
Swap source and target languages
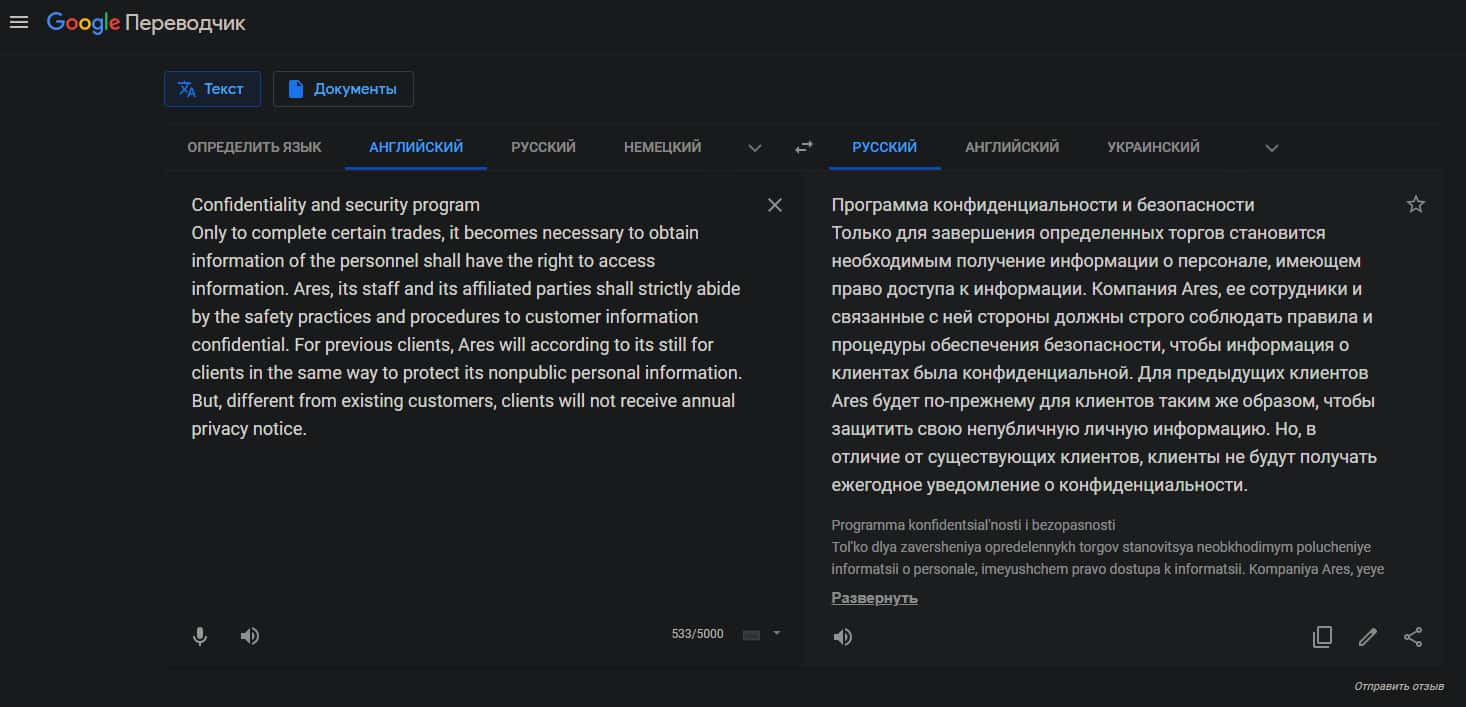coord(803,147)
